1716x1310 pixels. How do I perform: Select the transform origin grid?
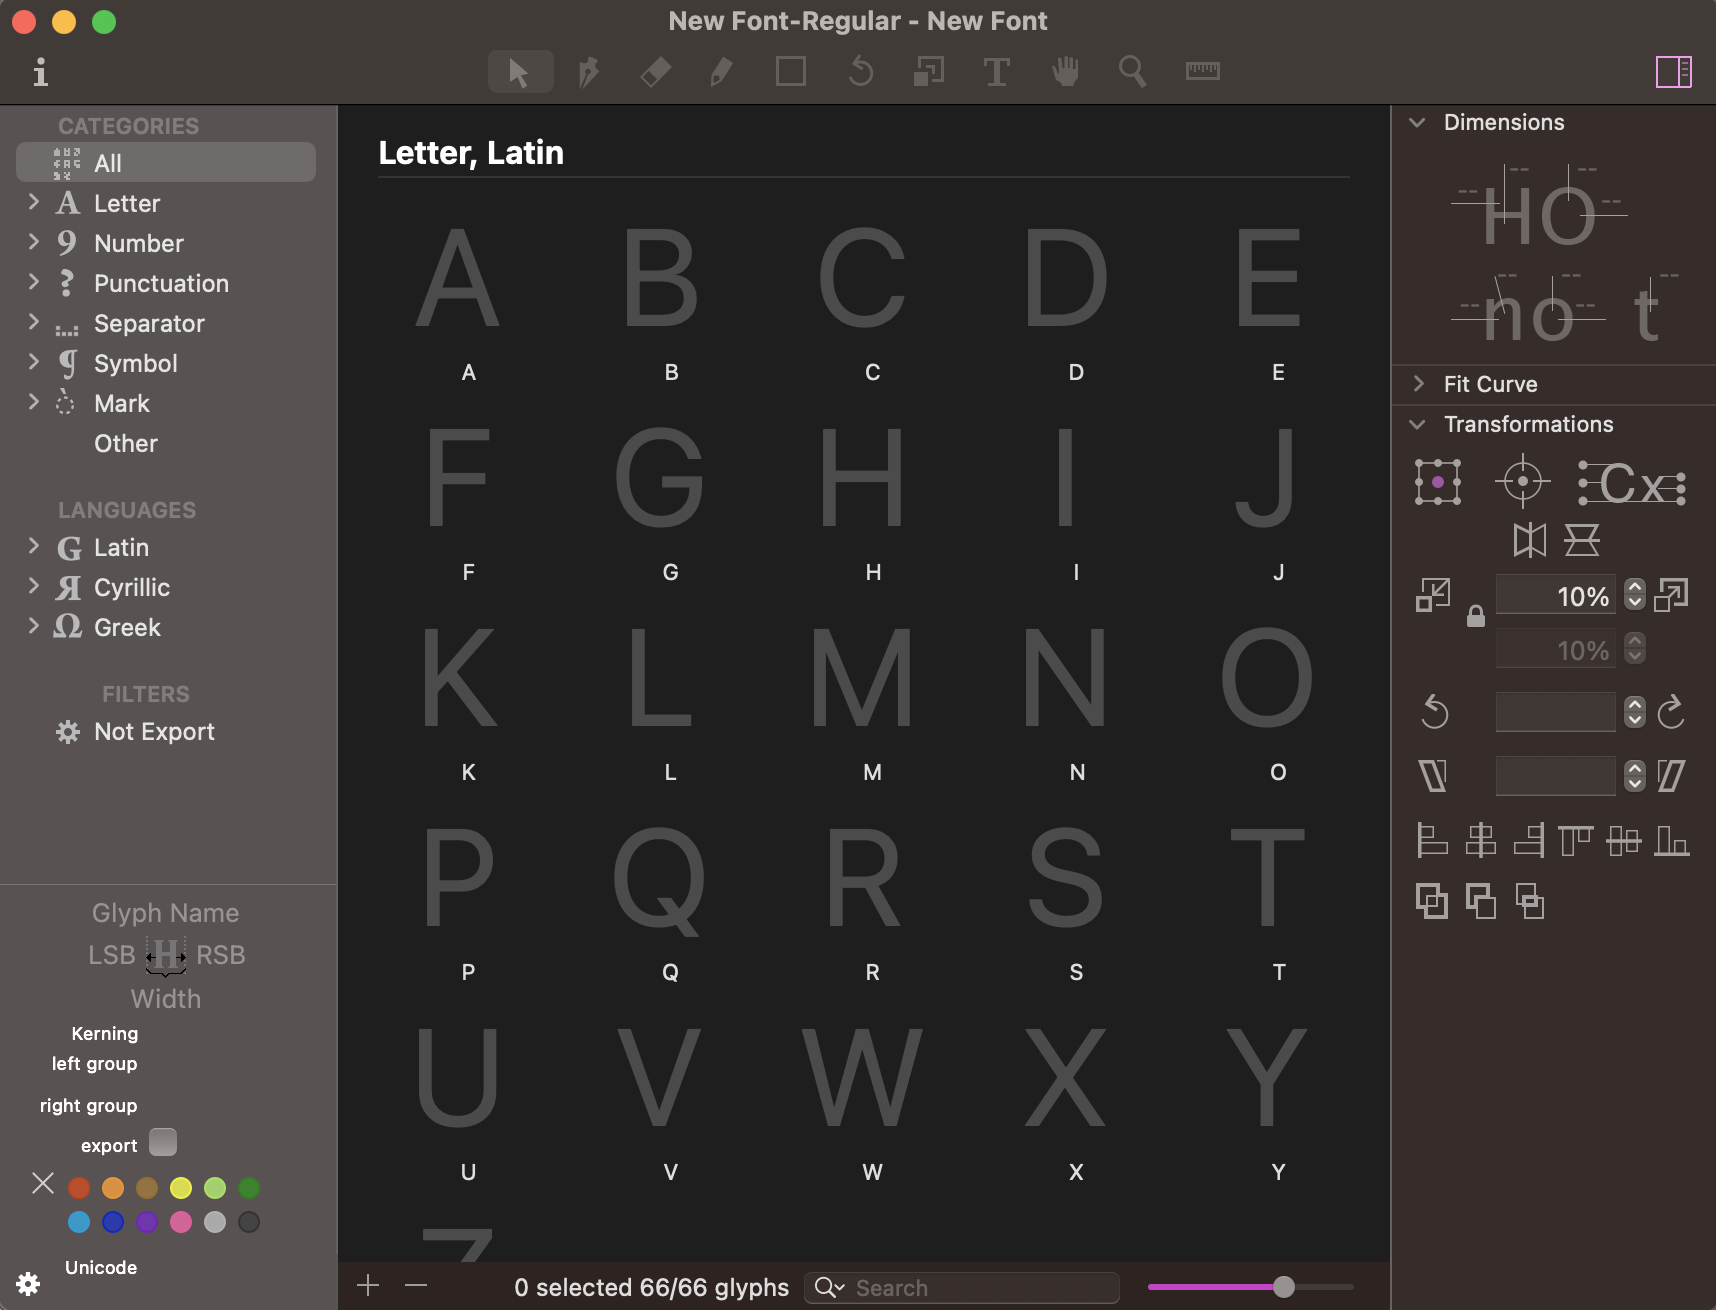[x=1438, y=482]
